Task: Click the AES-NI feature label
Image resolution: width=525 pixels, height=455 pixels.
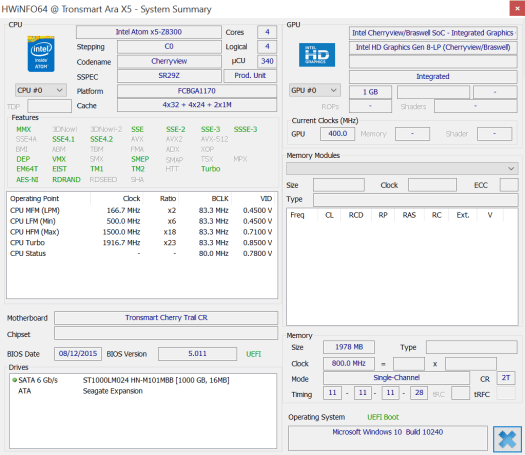Action: pyautogui.click(x=27, y=180)
